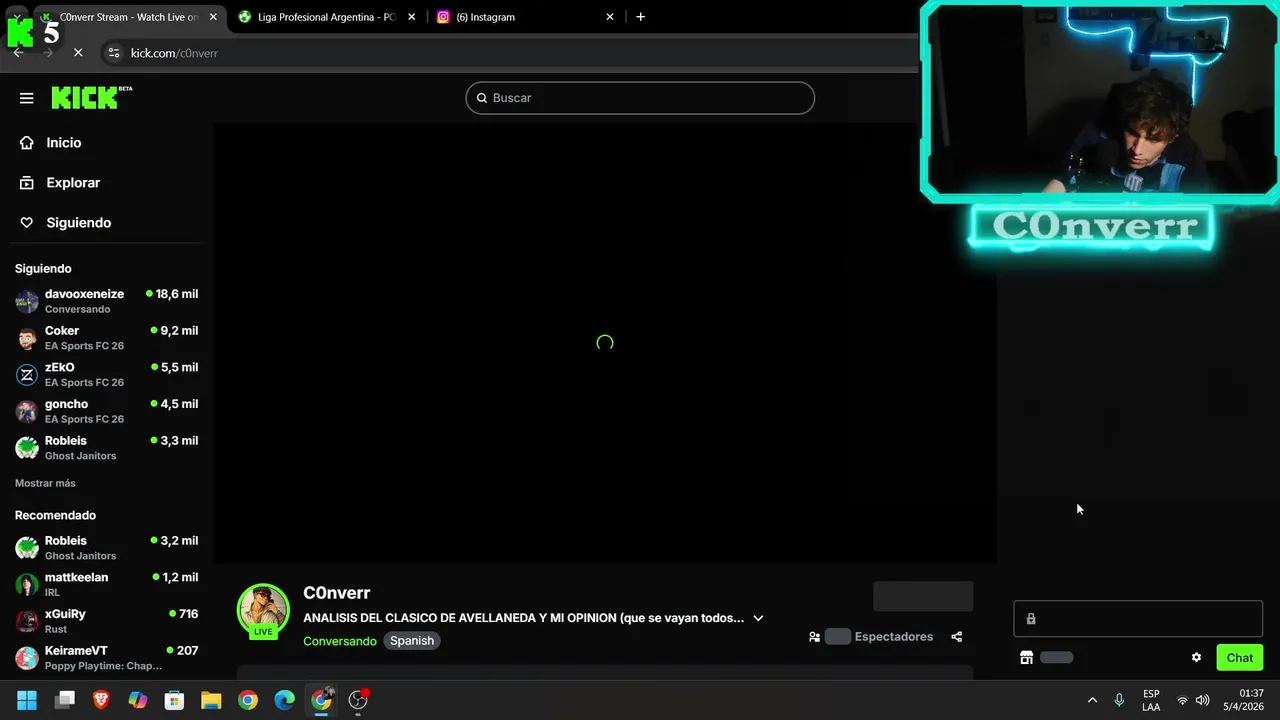The height and width of the screenshot is (720, 1280).
Task: Show hidden system tray icons
Action: (x=1092, y=700)
